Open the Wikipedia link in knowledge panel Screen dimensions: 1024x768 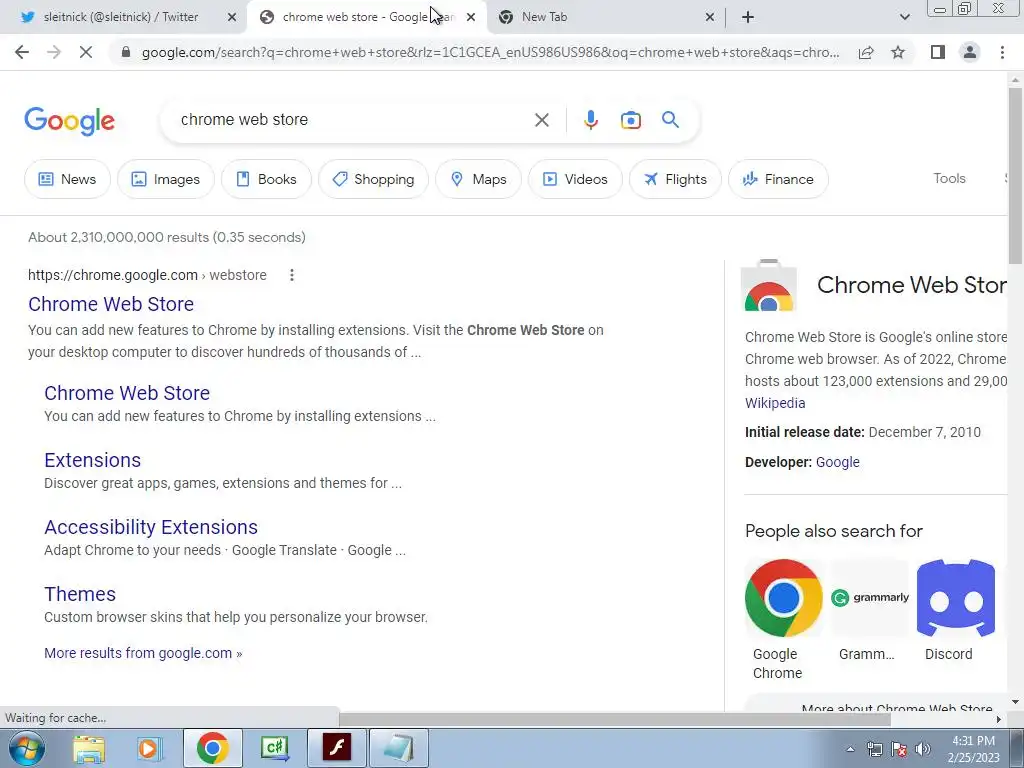pyautogui.click(x=775, y=403)
